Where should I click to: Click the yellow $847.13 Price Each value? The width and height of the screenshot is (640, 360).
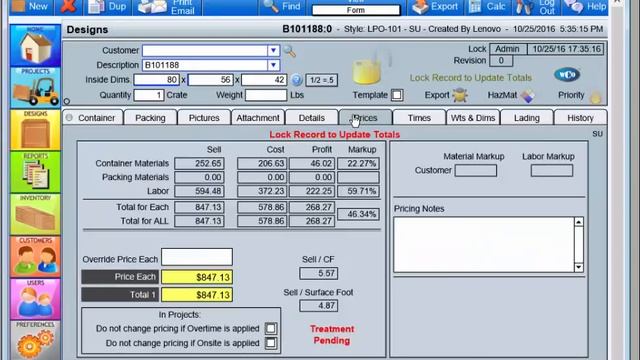(x=197, y=277)
